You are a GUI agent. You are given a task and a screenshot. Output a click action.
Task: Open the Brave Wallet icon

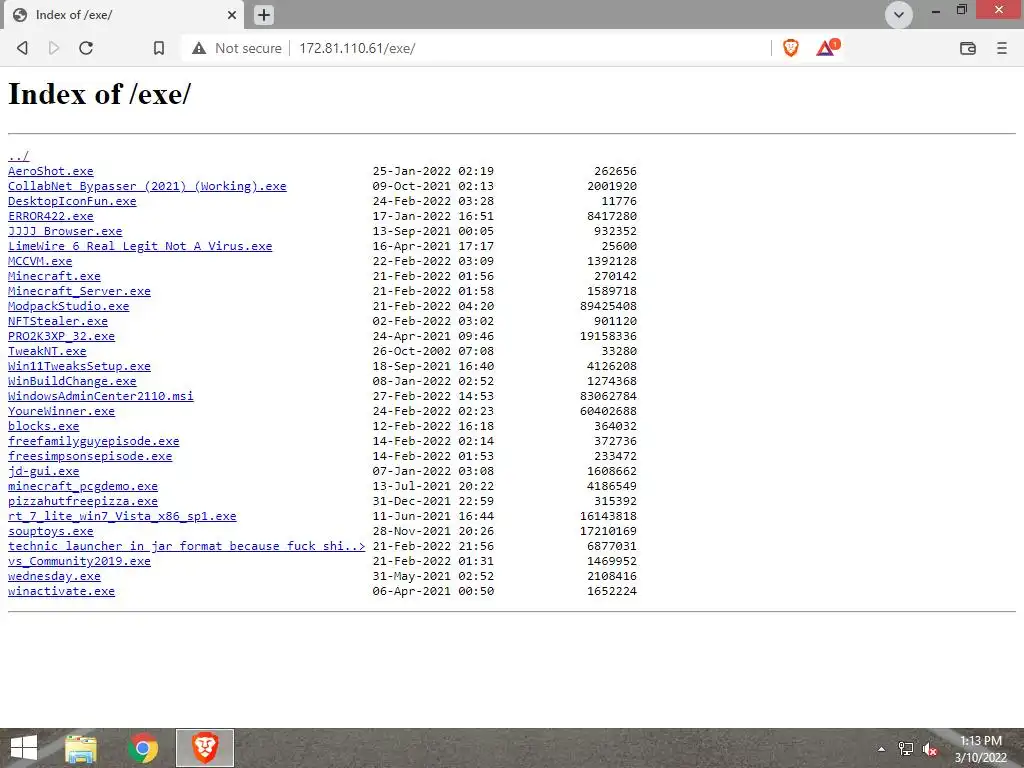tap(968, 48)
